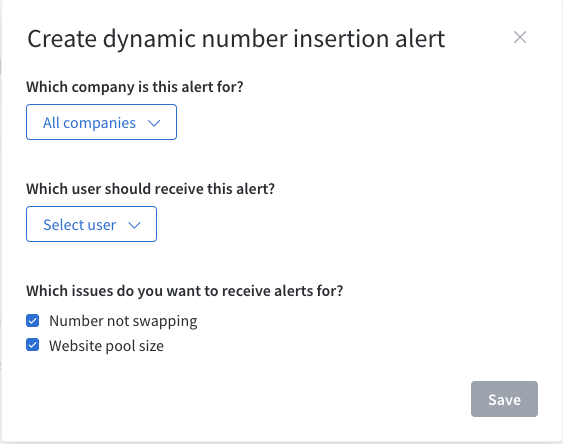Click the Which issues do you want alerts heading

tap(185, 291)
